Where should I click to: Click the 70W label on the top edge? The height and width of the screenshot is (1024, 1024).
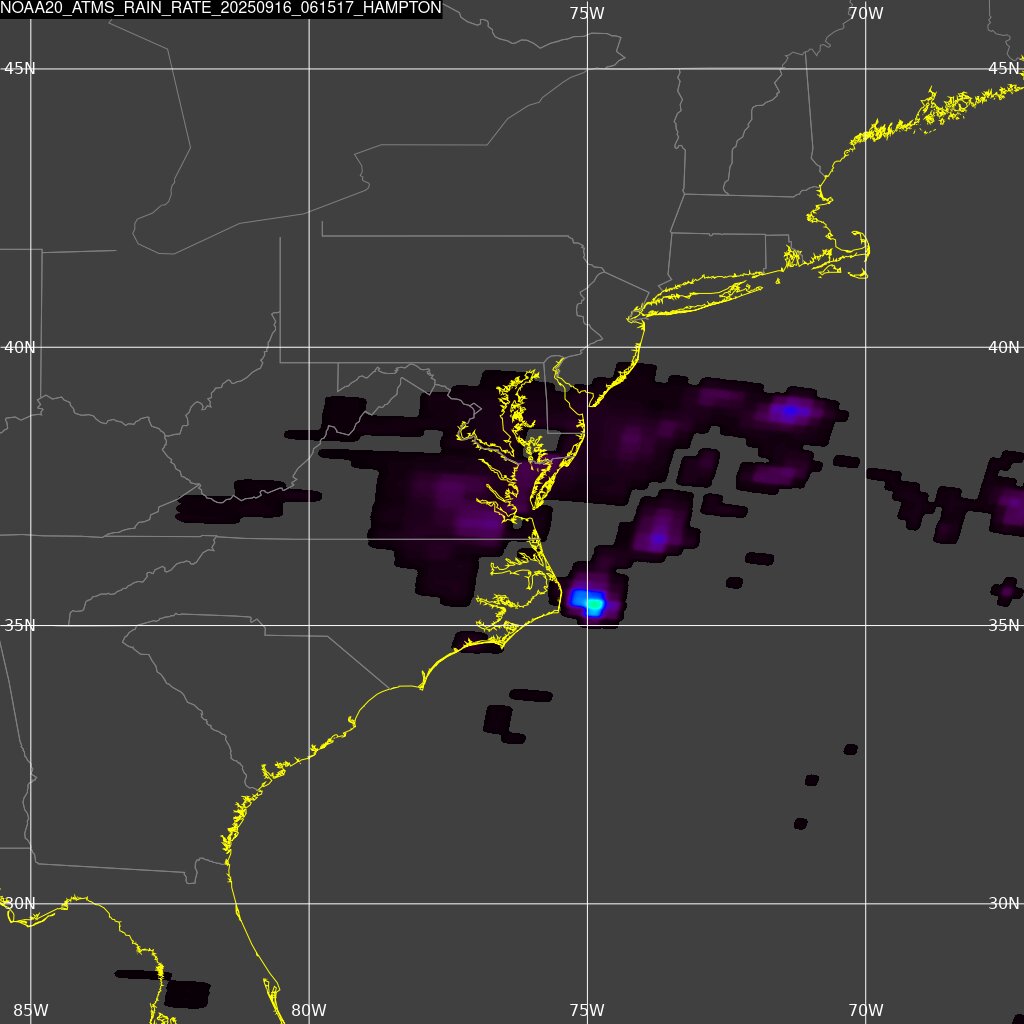point(866,13)
